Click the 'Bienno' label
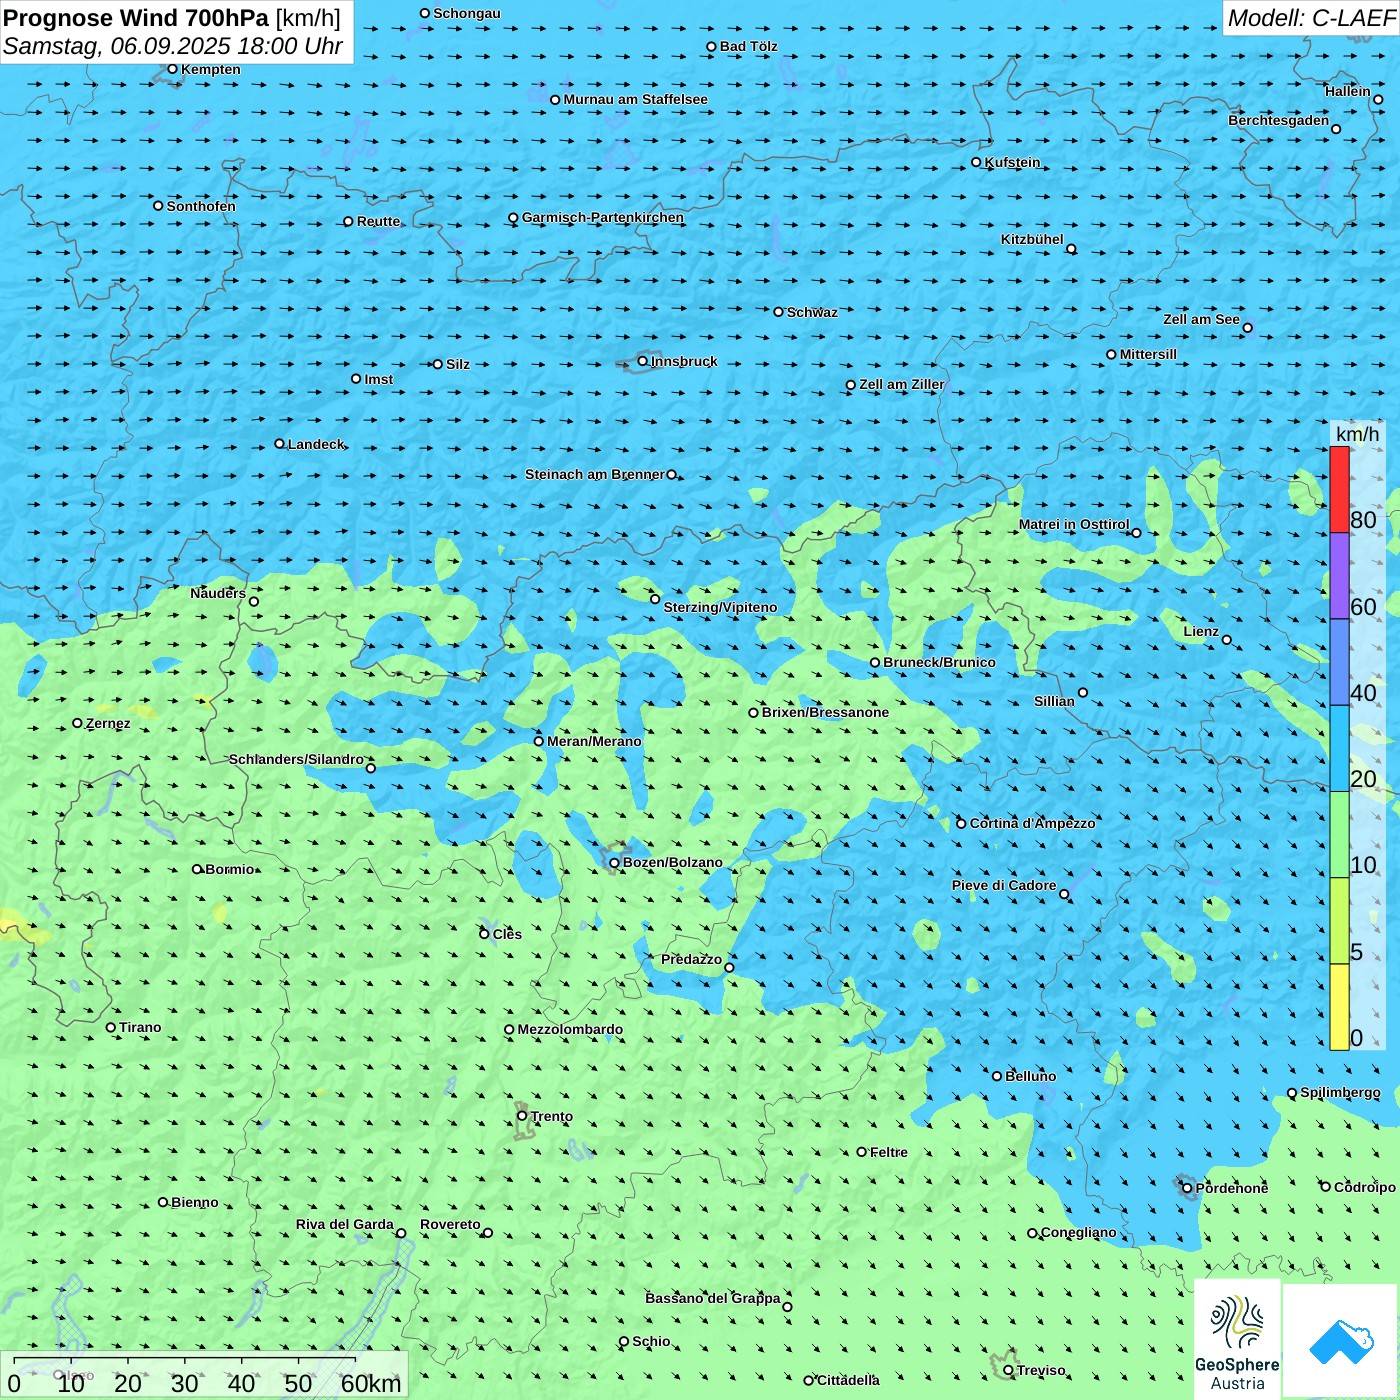The height and width of the screenshot is (1400, 1400). pyautogui.click(x=195, y=1202)
